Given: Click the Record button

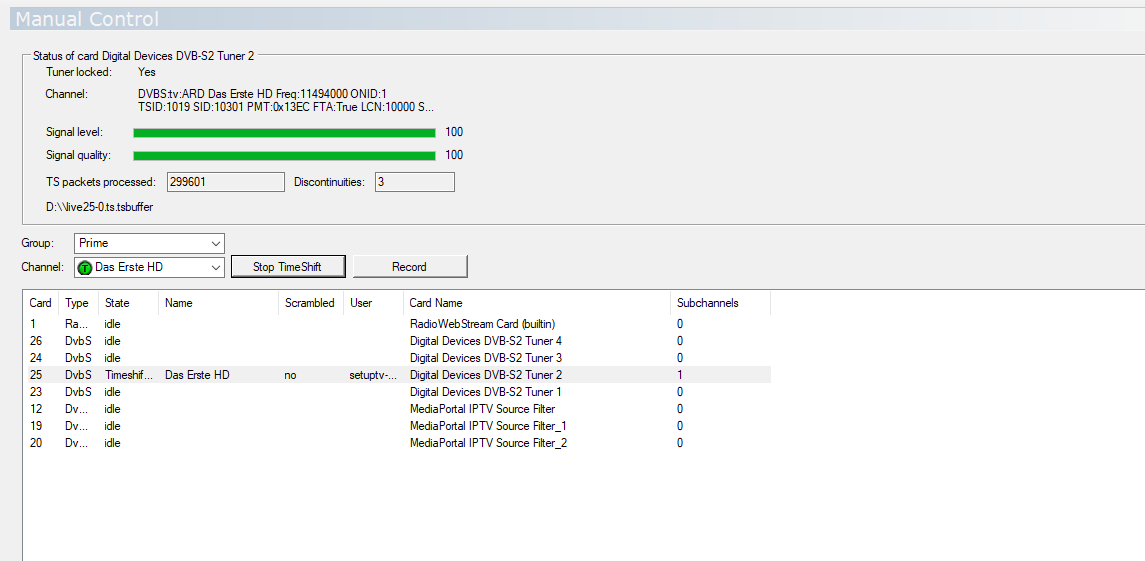Looking at the screenshot, I should click(x=409, y=267).
